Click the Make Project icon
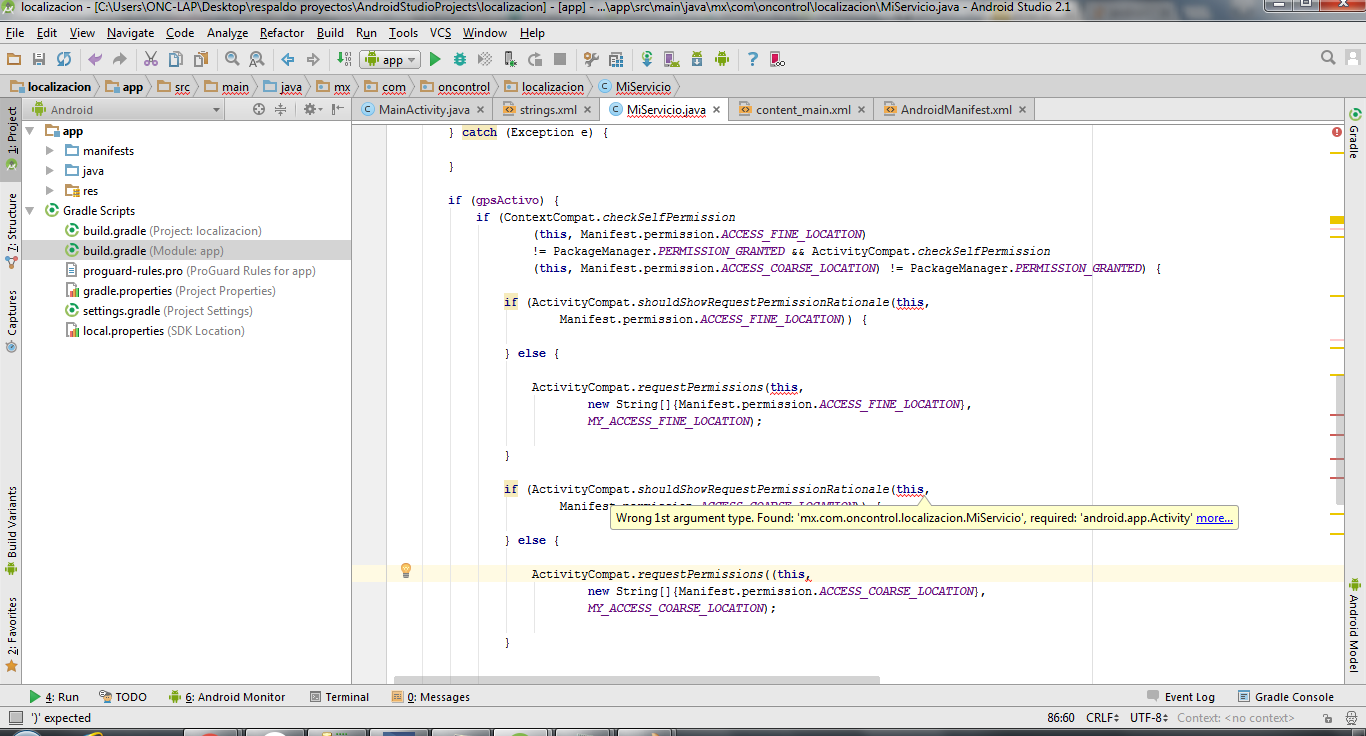Screen dimensions: 1366x736 344,59
